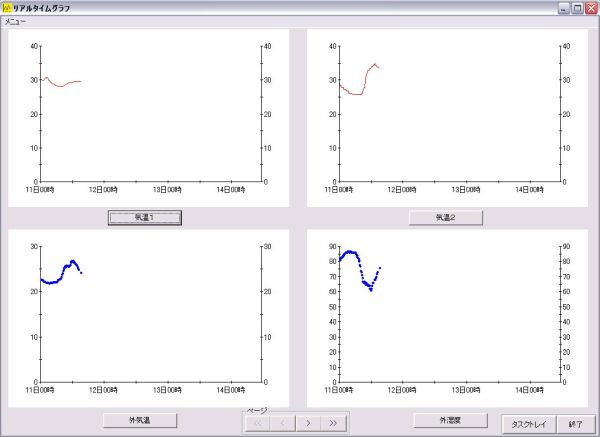The height and width of the screenshot is (437, 600).
Task: Minimize the リアルタイムグラフ window
Action: 564,7
